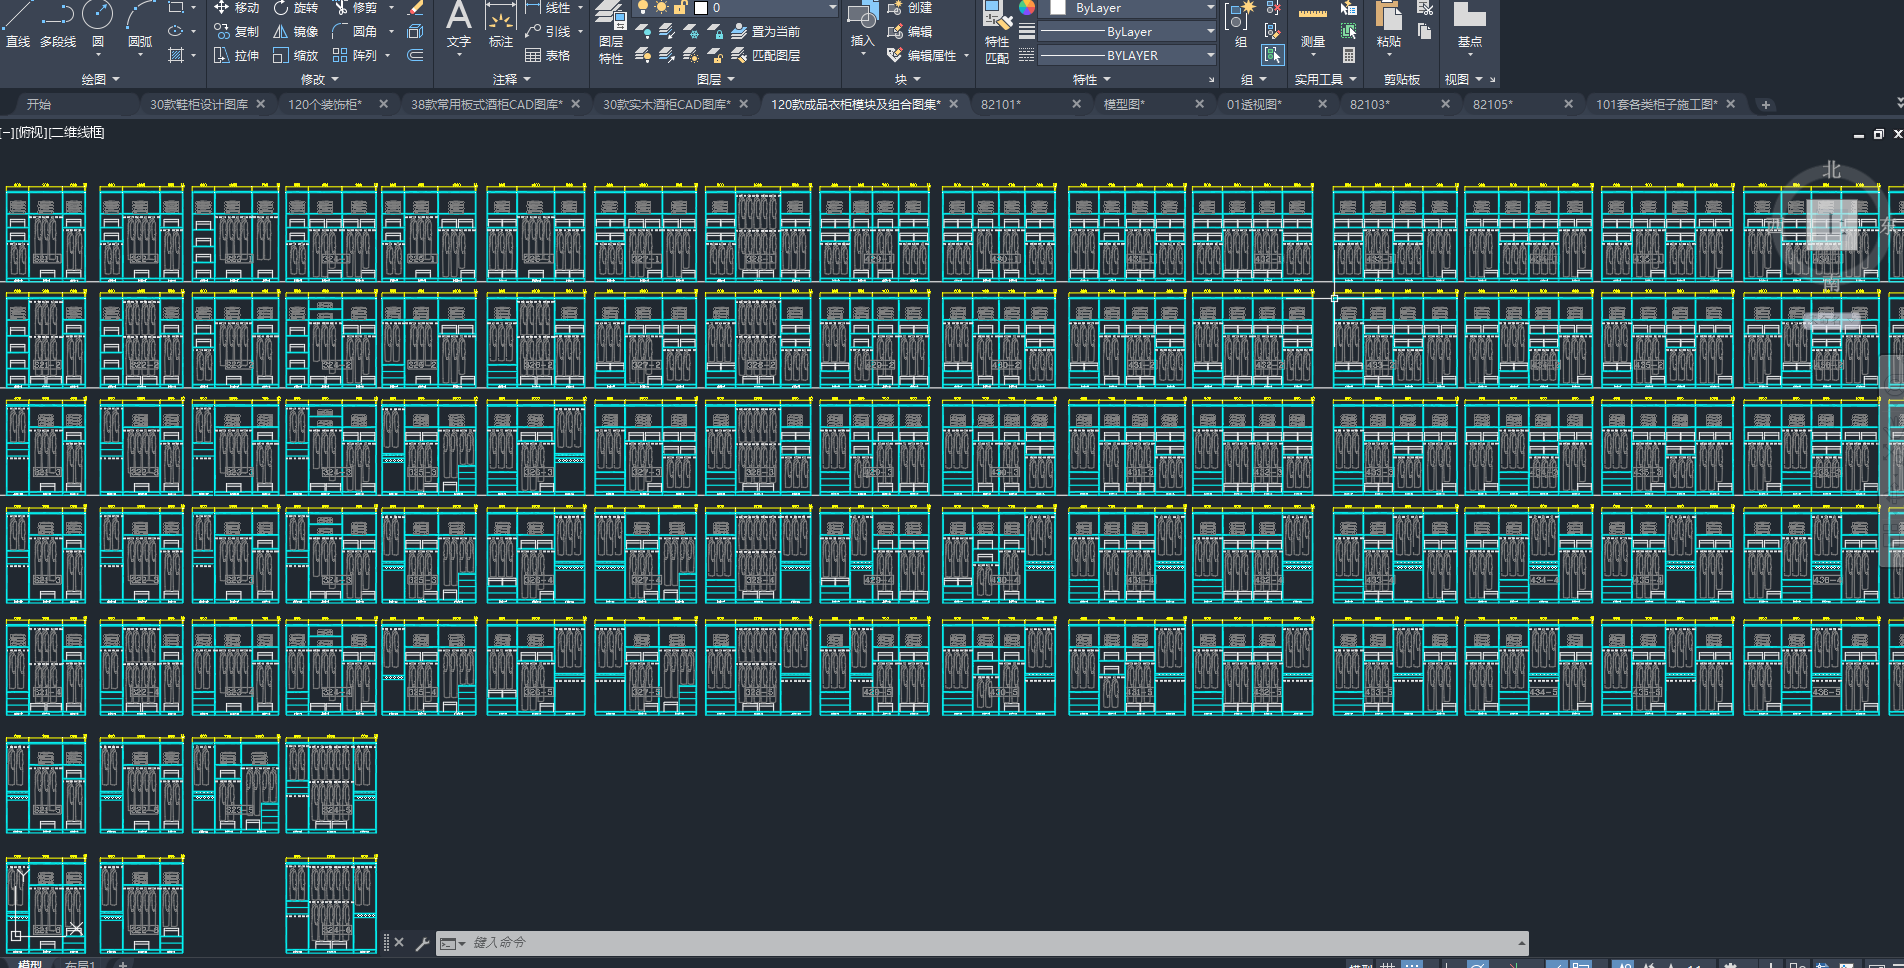Click the Copy (复制) tool
The height and width of the screenshot is (968, 1904).
(236, 32)
